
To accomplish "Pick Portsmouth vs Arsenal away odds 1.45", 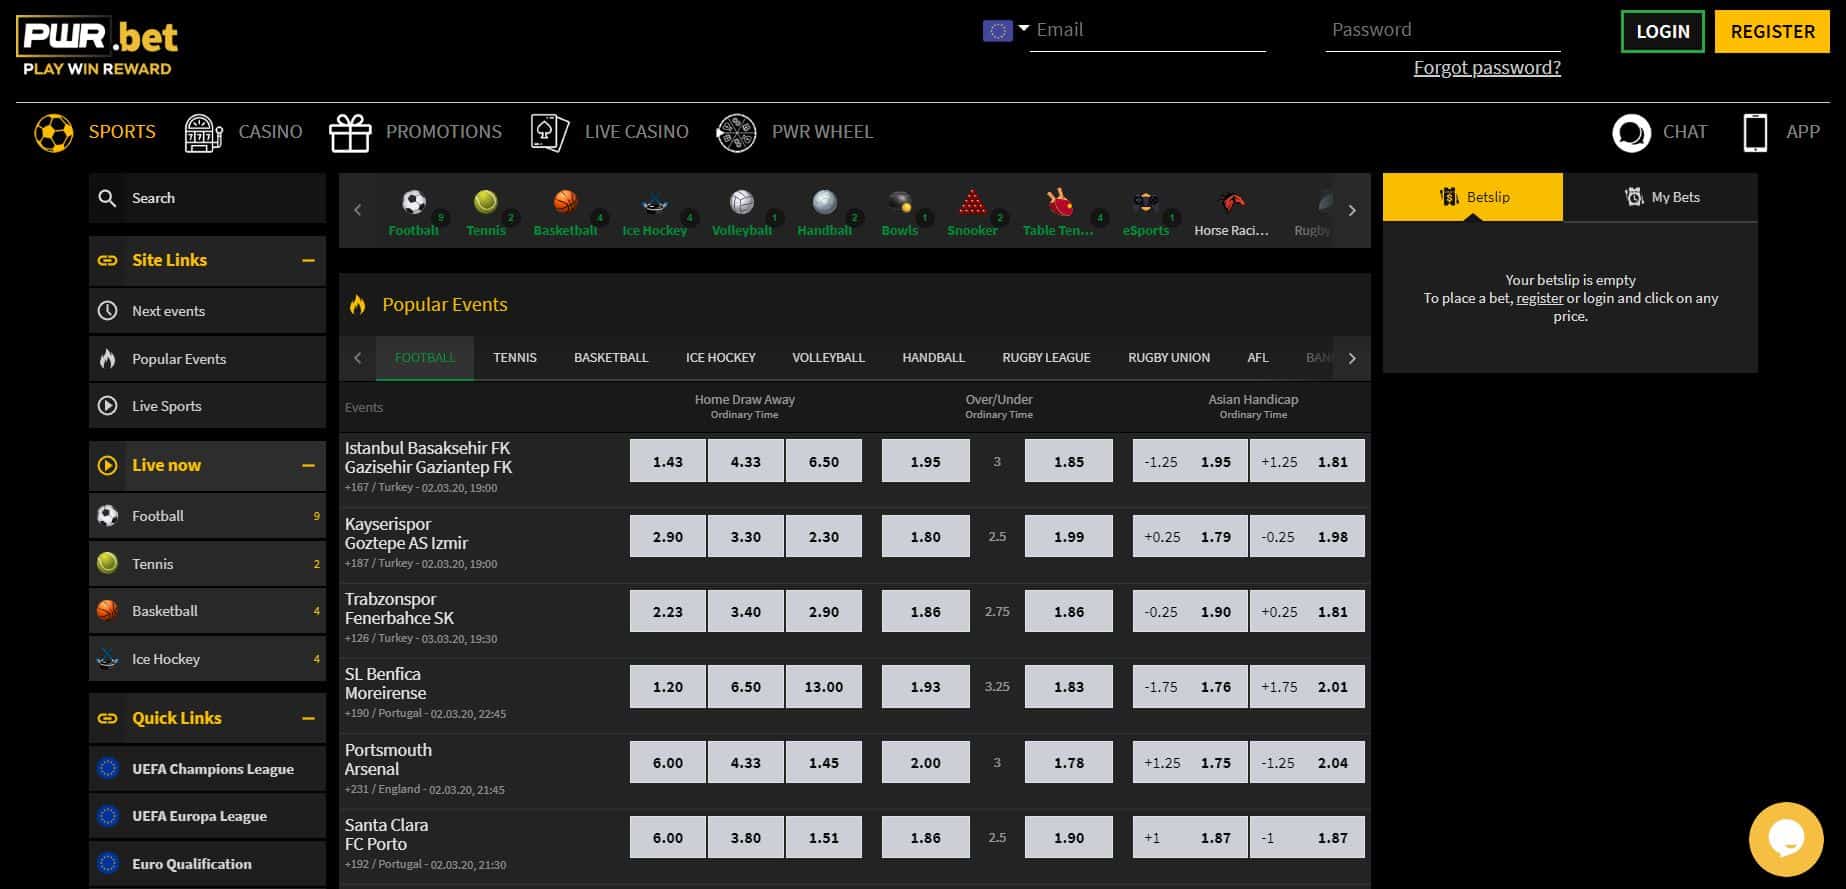I will point(824,762).
